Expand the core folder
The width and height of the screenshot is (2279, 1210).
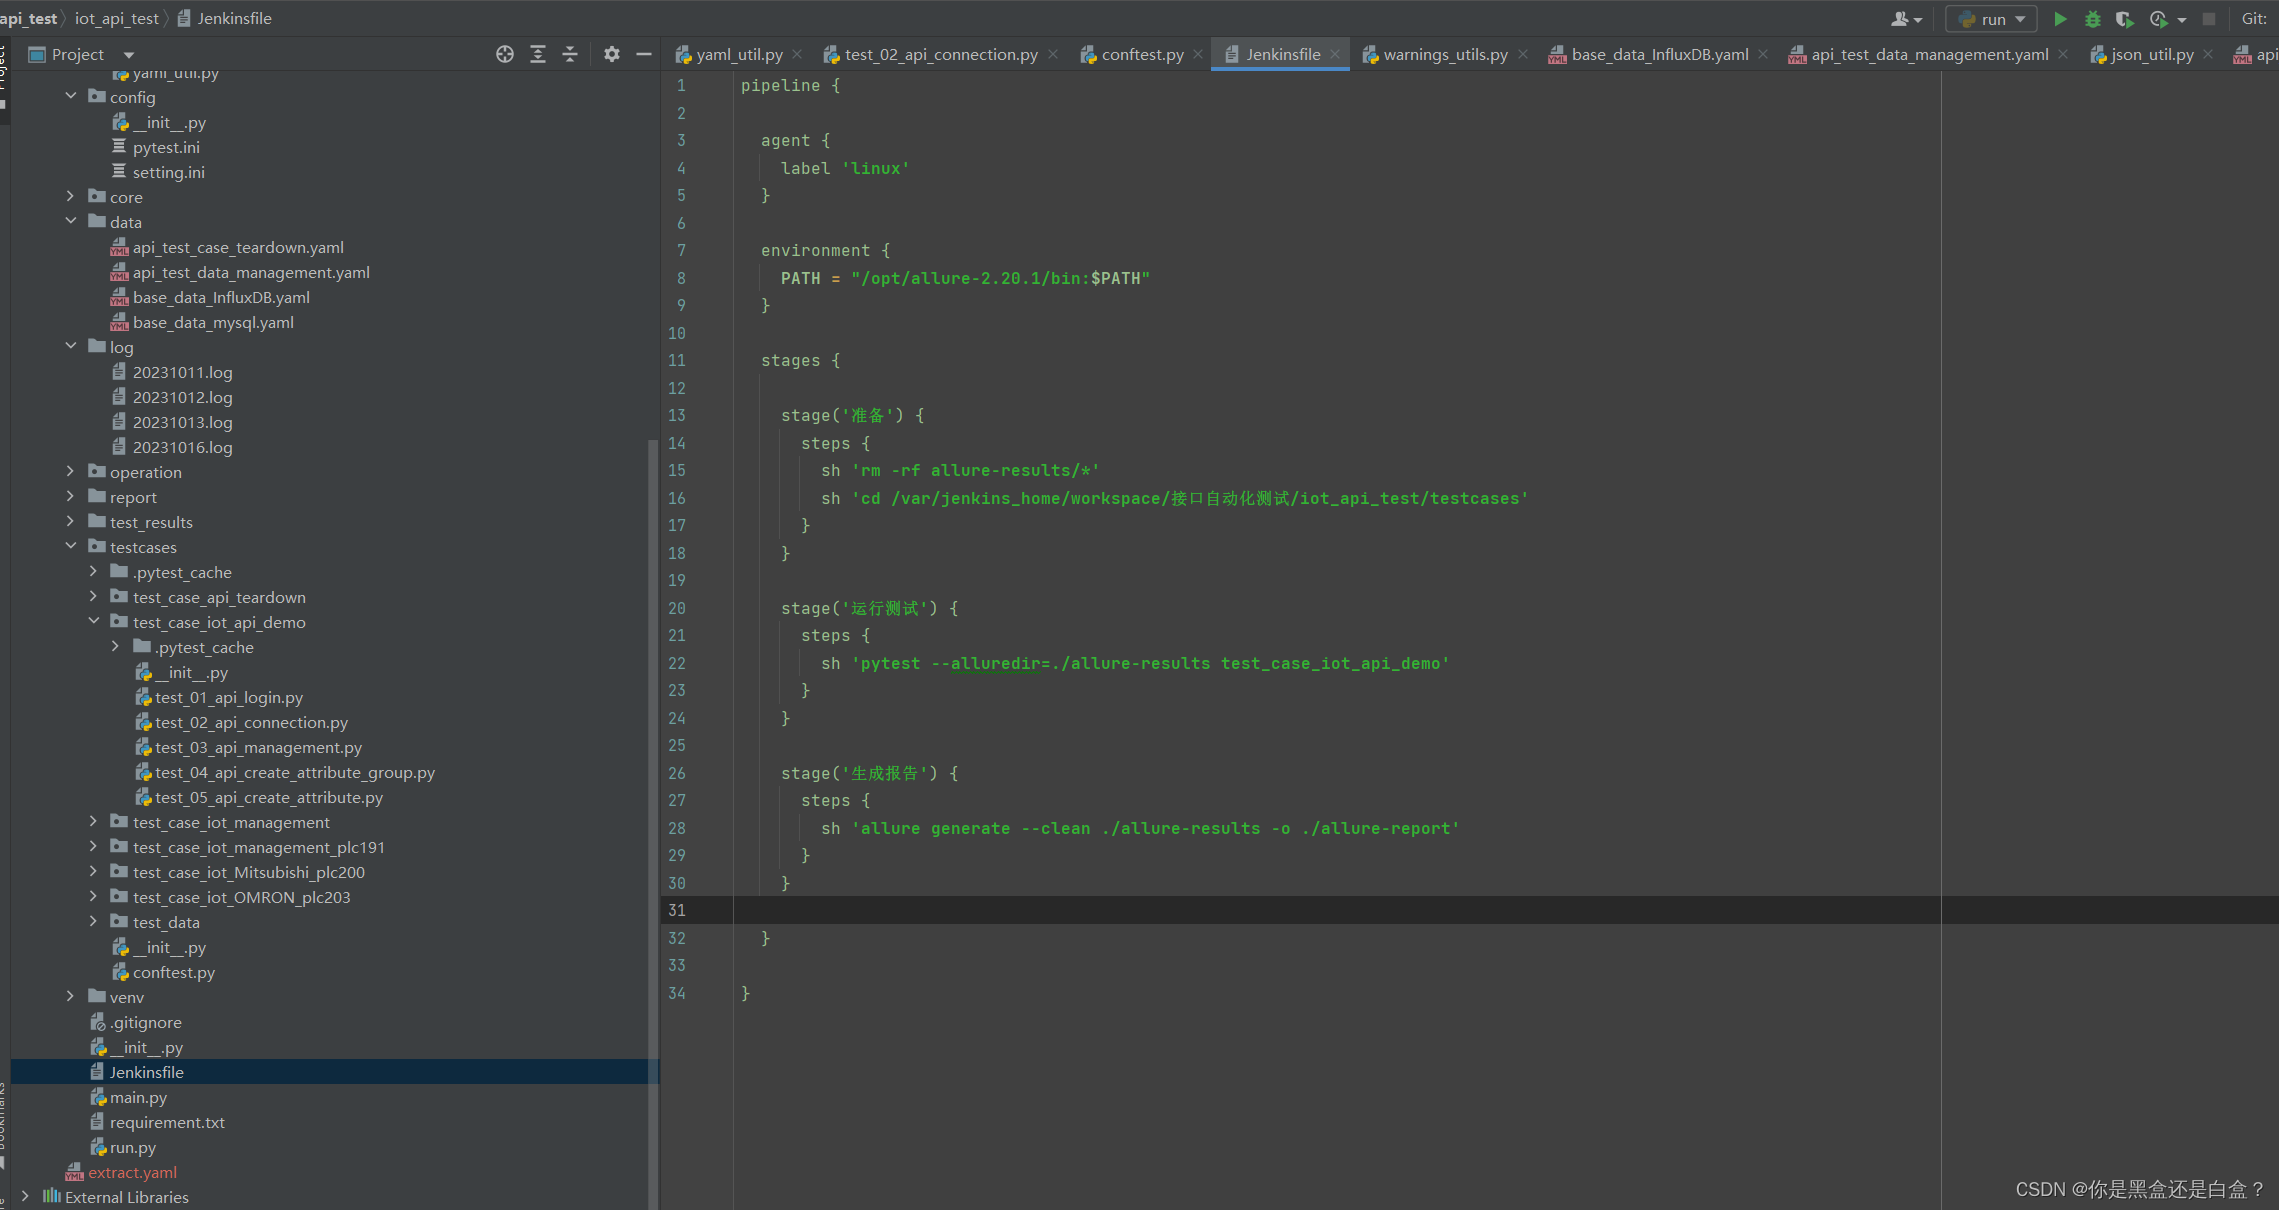71,196
